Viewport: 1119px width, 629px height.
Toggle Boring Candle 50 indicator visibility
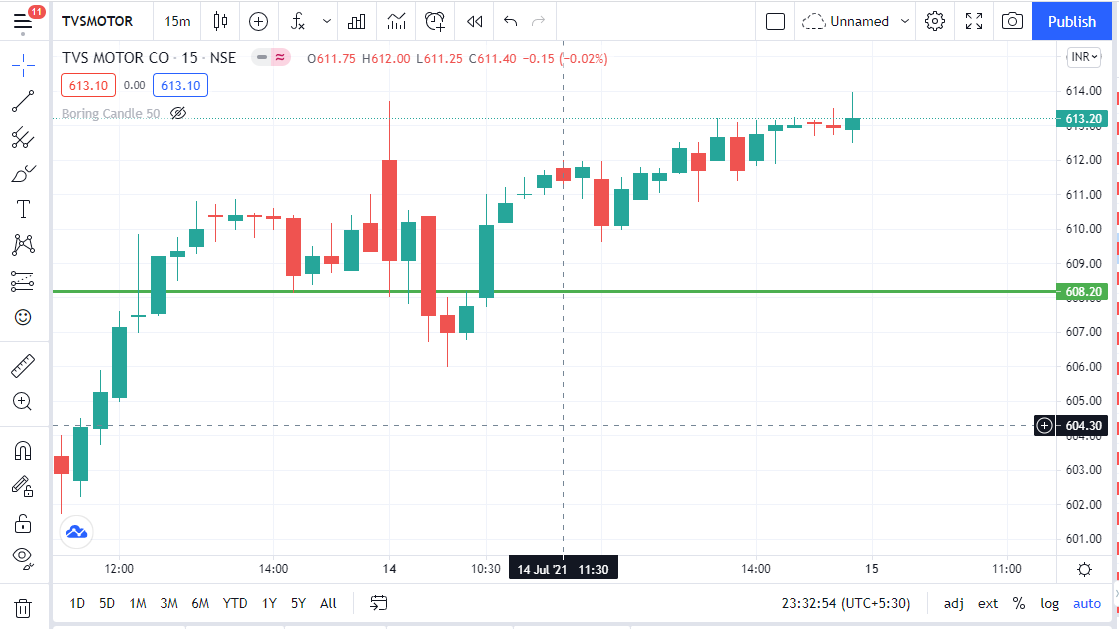(178, 114)
